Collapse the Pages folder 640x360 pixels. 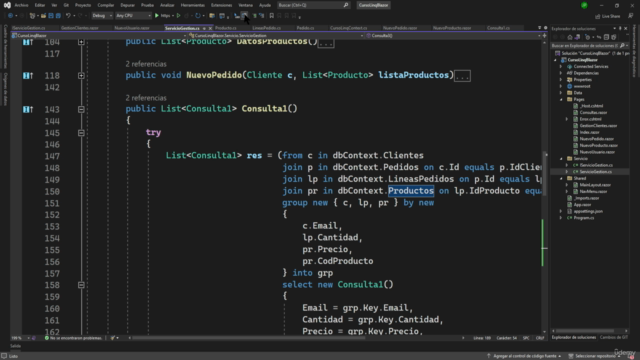pyautogui.click(x=560, y=99)
